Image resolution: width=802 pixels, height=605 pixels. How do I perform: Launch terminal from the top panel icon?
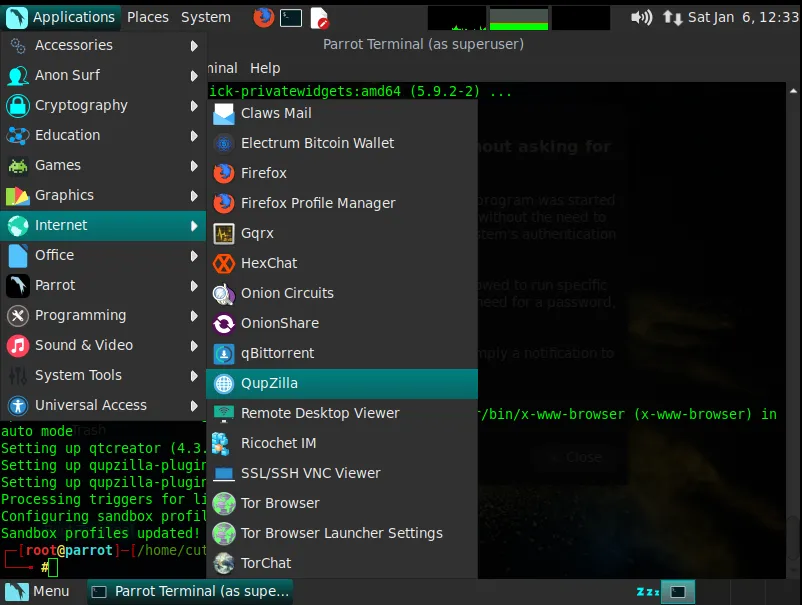(291, 18)
